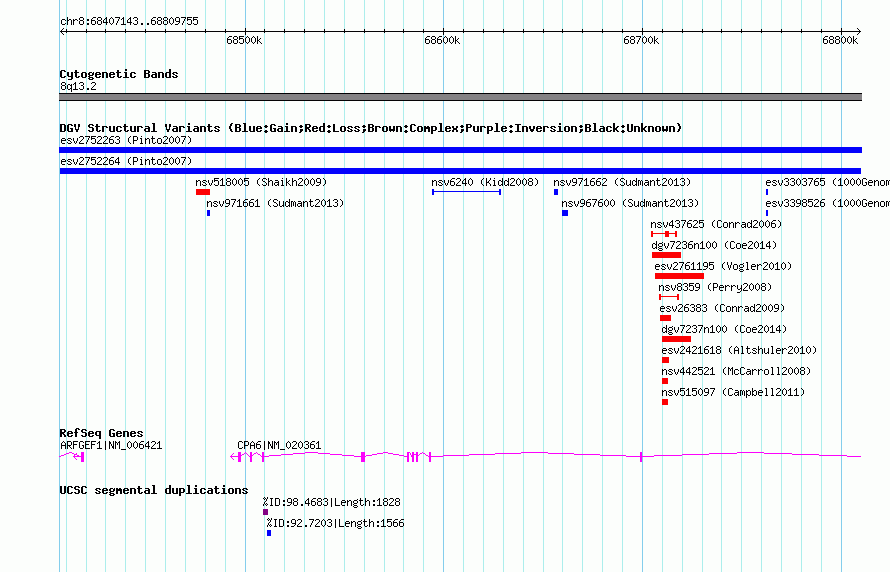Screen dimensions: 890x572
Task: Select the esv2421618 (Altshuler2010) red marker
Action: coord(665,360)
